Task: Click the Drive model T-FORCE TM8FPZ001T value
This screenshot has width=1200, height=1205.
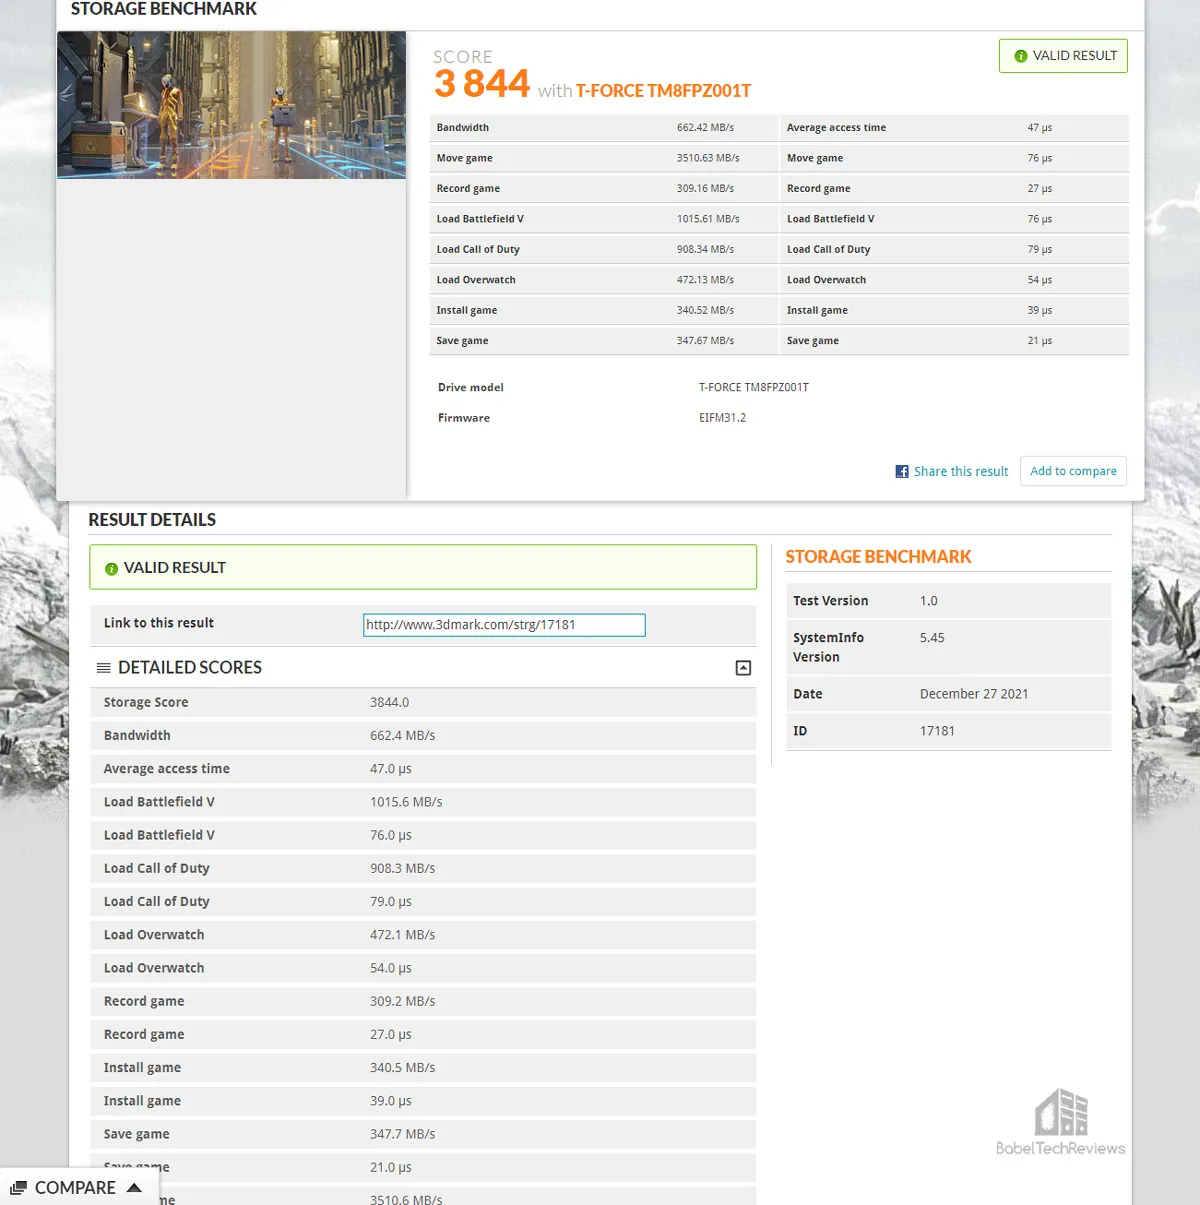Action: coord(754,388)
